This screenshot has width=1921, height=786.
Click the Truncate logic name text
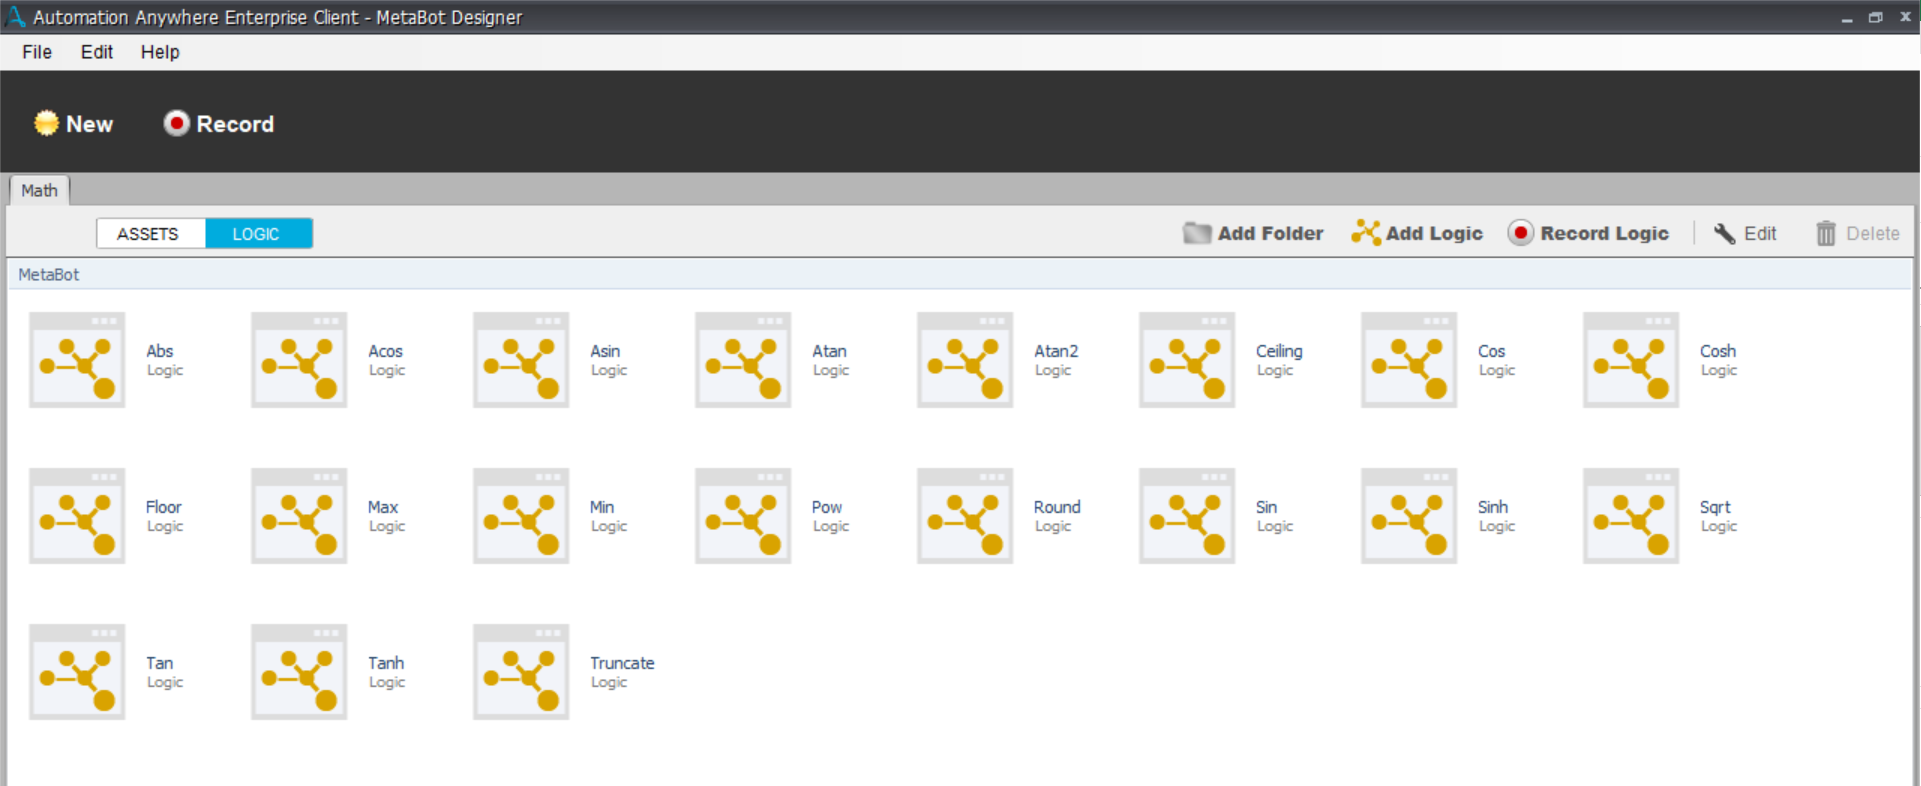tap(622, 663)
